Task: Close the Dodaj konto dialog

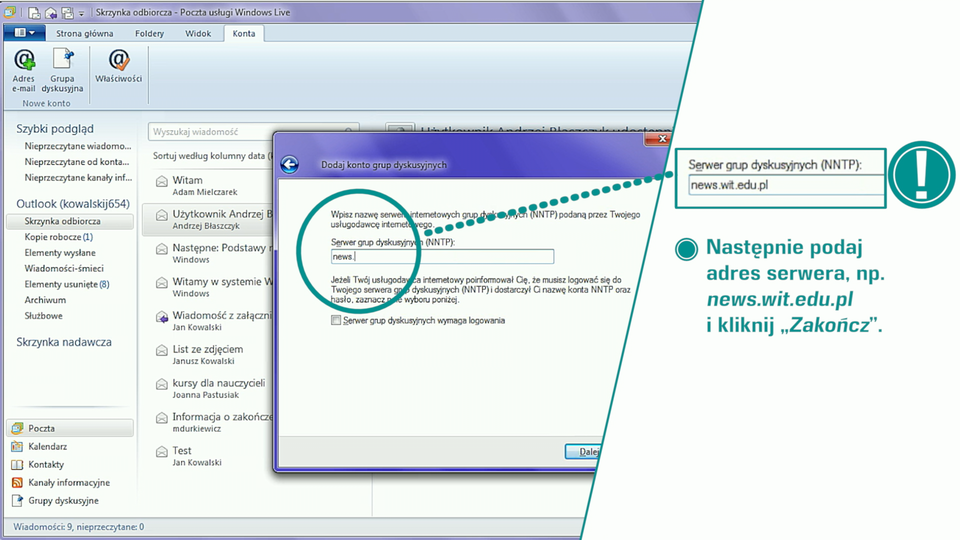Action: [x=660, y=139]
